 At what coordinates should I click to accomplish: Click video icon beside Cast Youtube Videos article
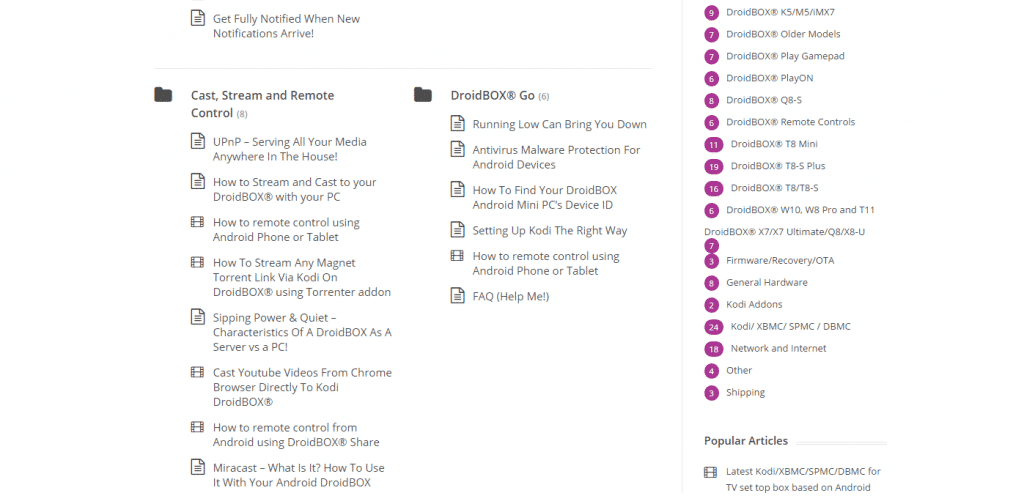point(197,372)
